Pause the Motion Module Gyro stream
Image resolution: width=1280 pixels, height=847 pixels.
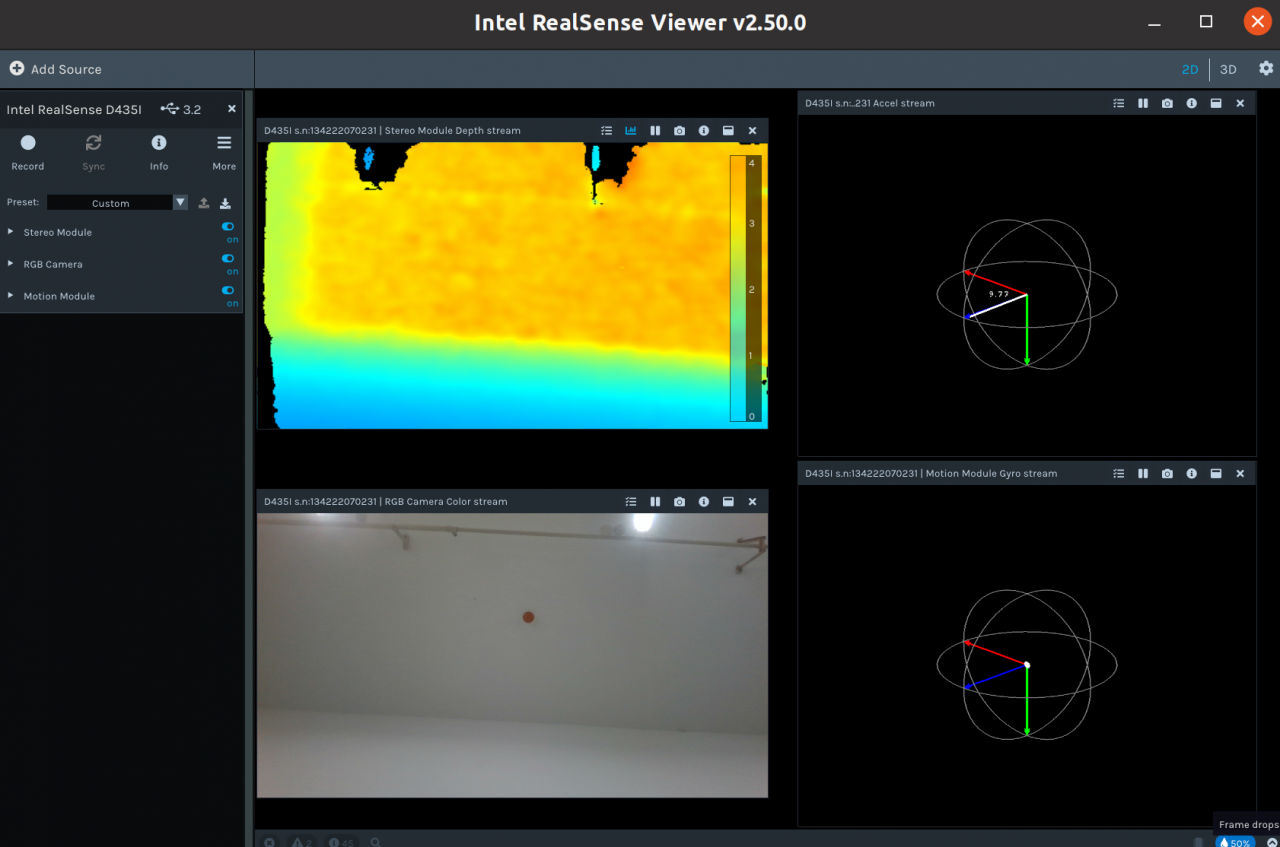1143,473
